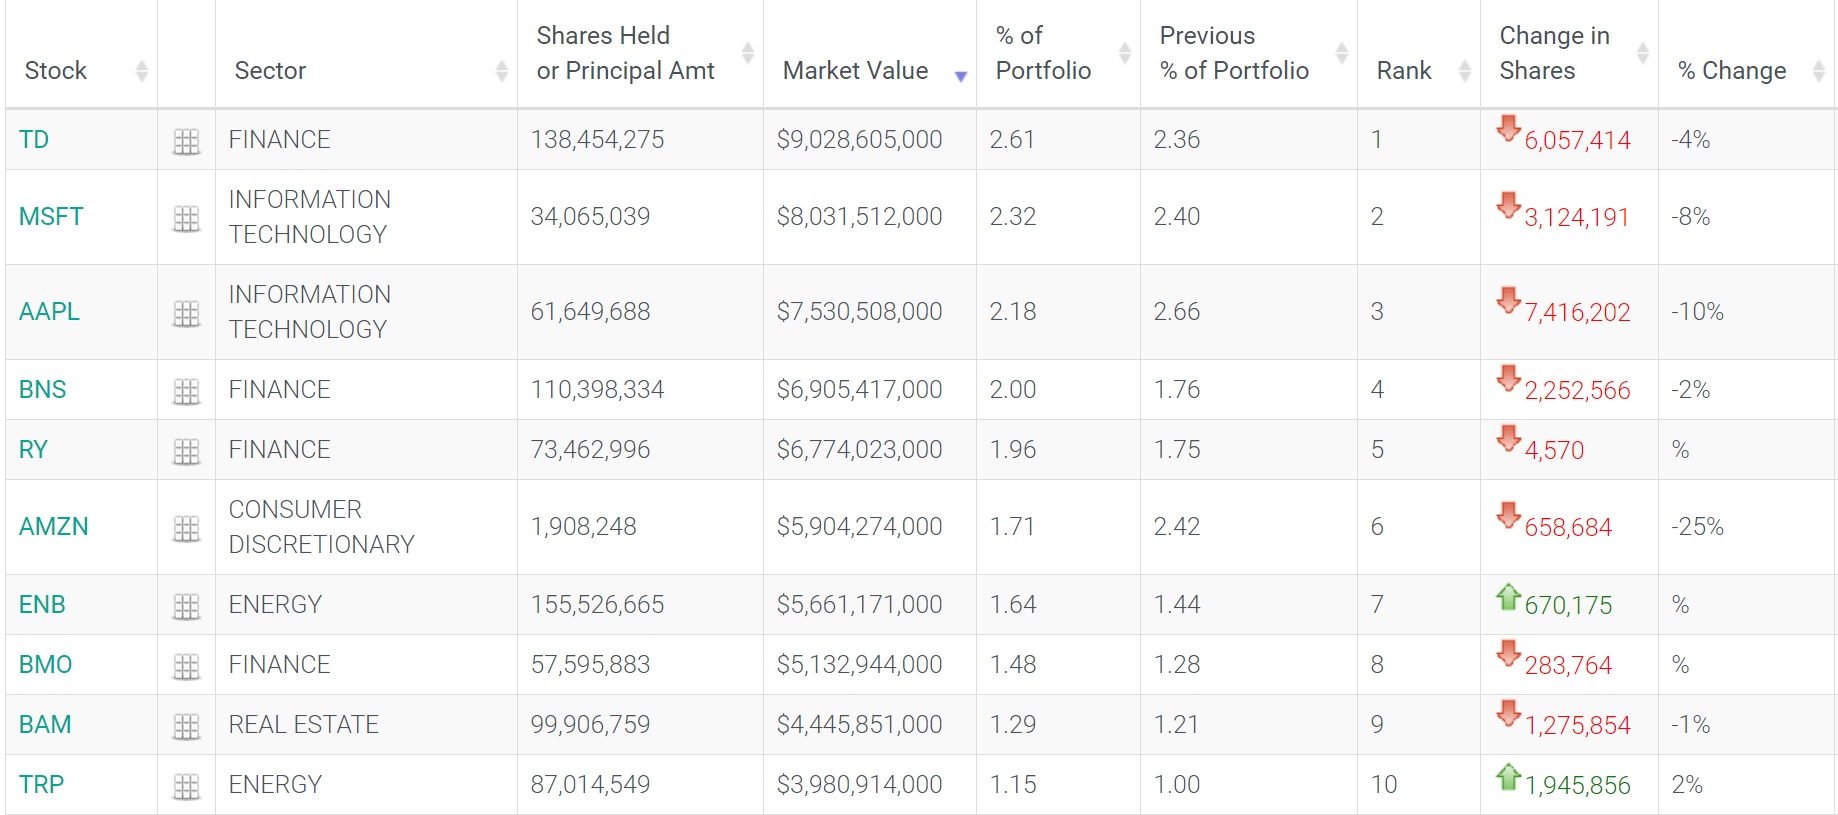Image resolution: width=1838 pixels, height=815 pixels.
Task: Follow the AMZN stock link
Action: [54, 527]
